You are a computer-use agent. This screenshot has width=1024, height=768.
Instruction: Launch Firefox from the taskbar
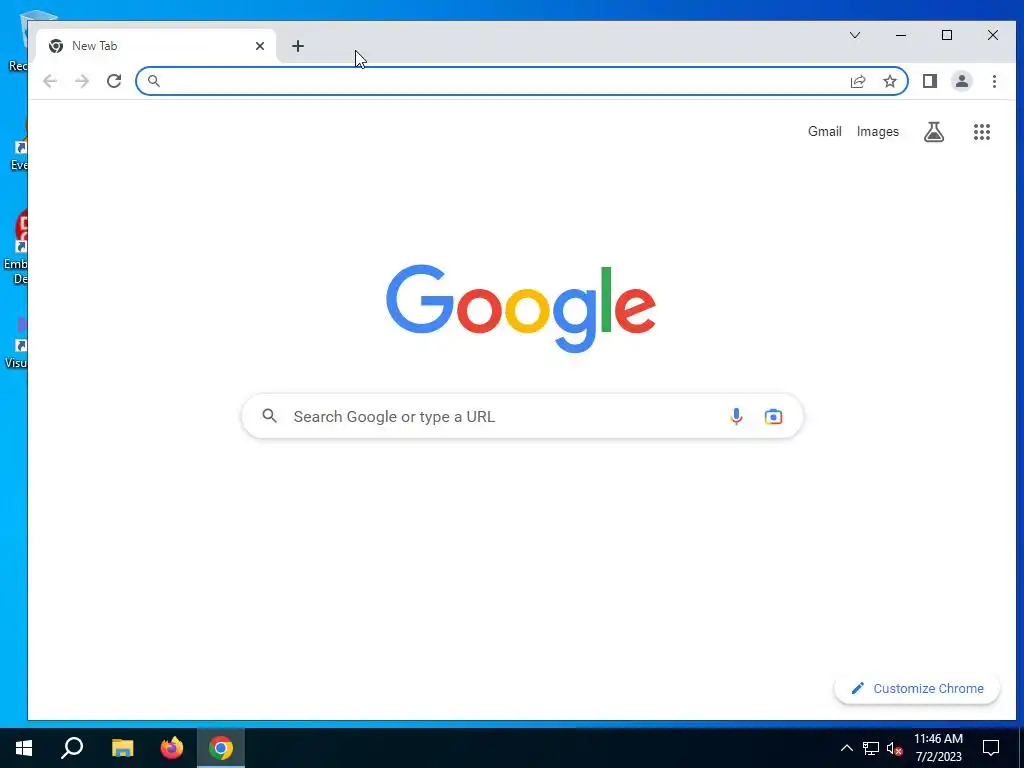pyautogui.click(x=172, y=748)
